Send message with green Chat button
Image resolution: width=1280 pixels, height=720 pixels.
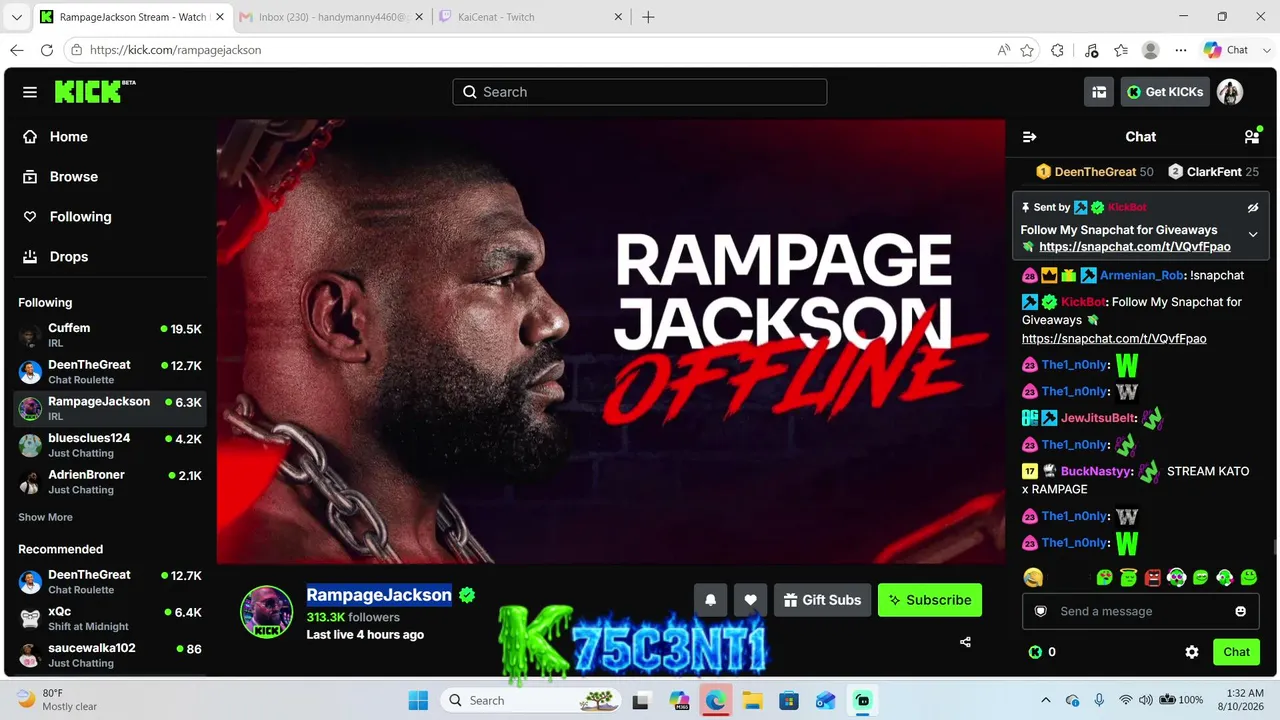point(1236,652)
